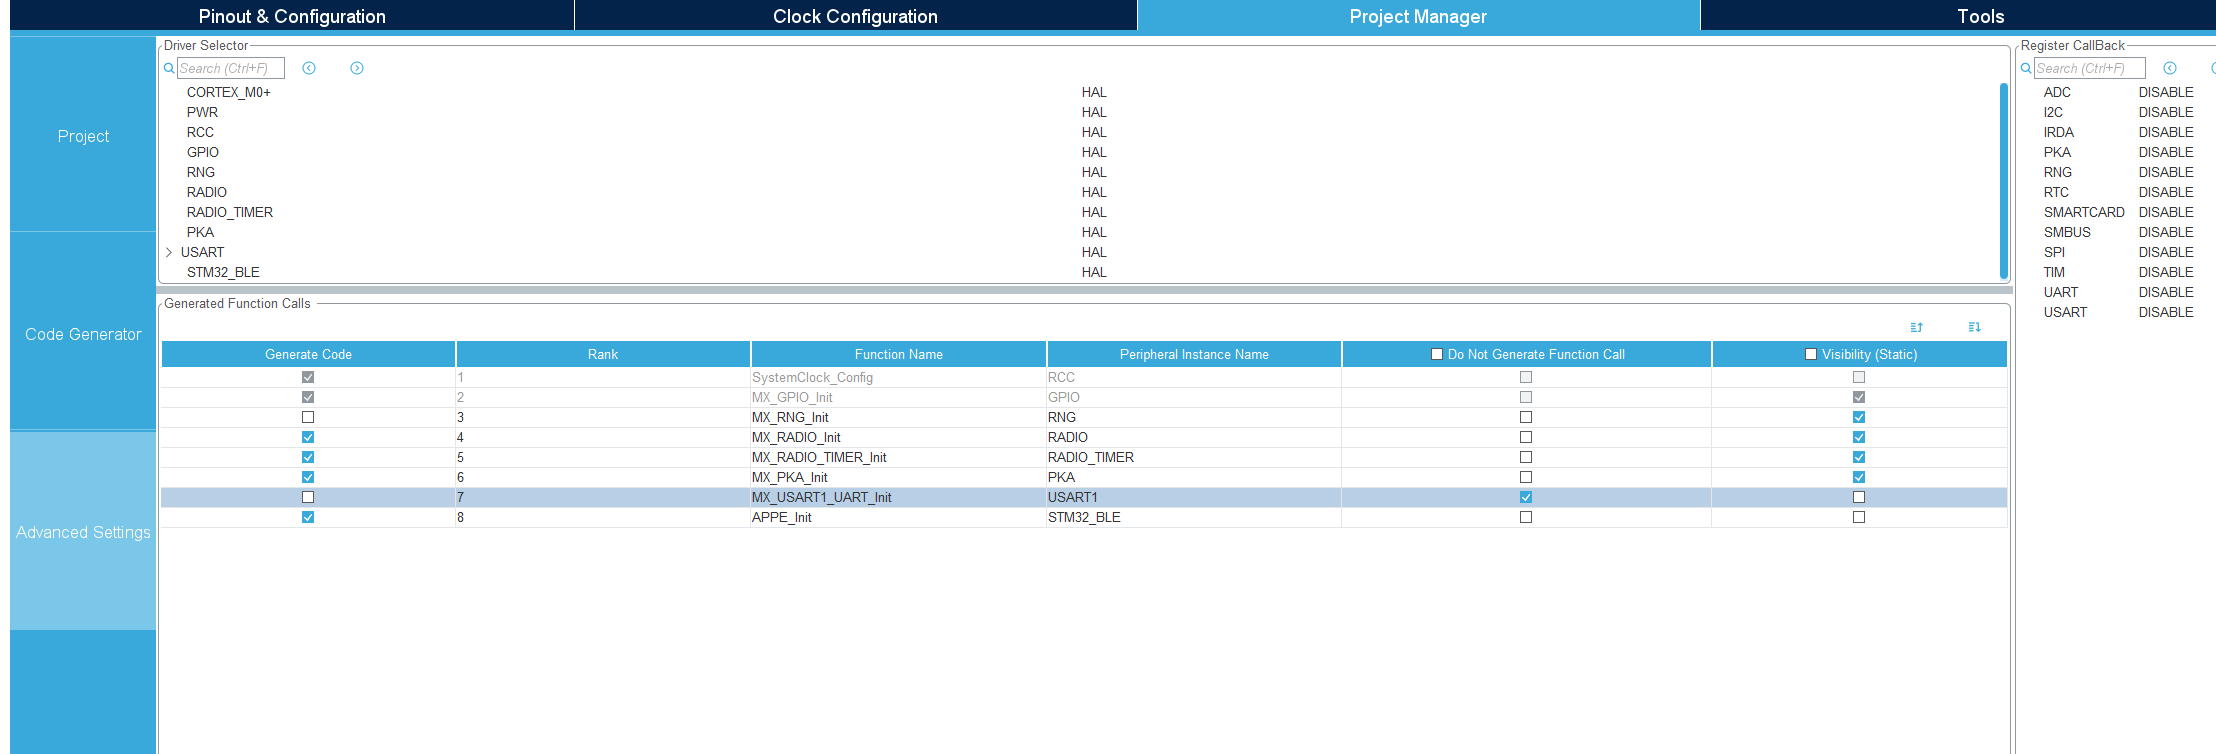
Task: Go to the Project settings section
Action: tap(83, 136)
